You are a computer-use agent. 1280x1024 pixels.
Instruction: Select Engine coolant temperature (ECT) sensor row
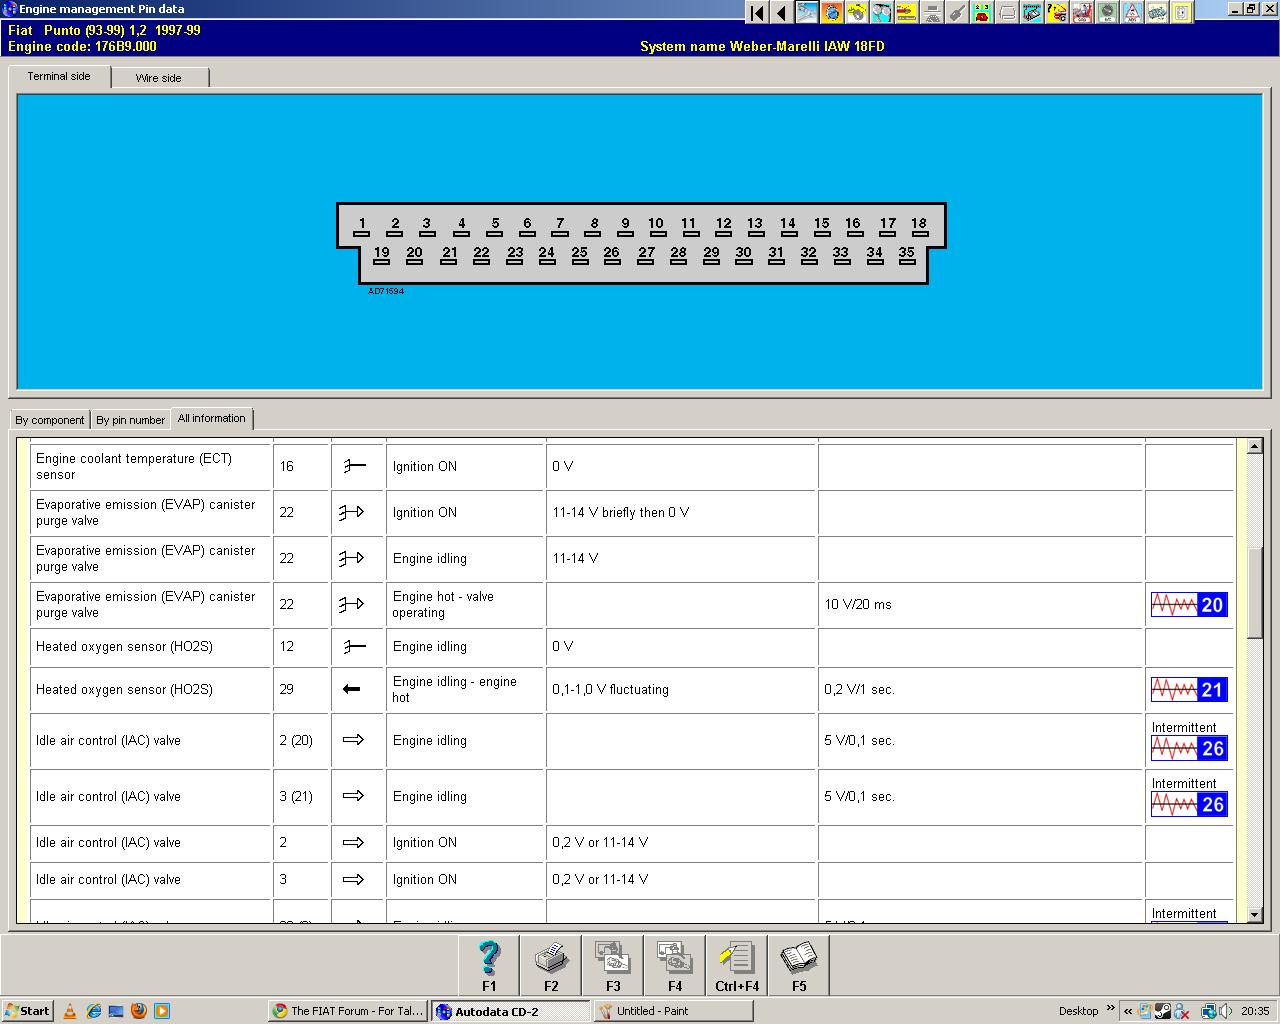[x=632, y=467]
